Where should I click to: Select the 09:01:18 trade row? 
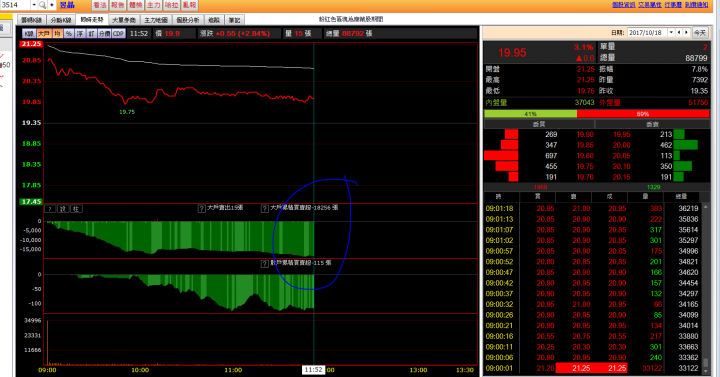[592, 208]
